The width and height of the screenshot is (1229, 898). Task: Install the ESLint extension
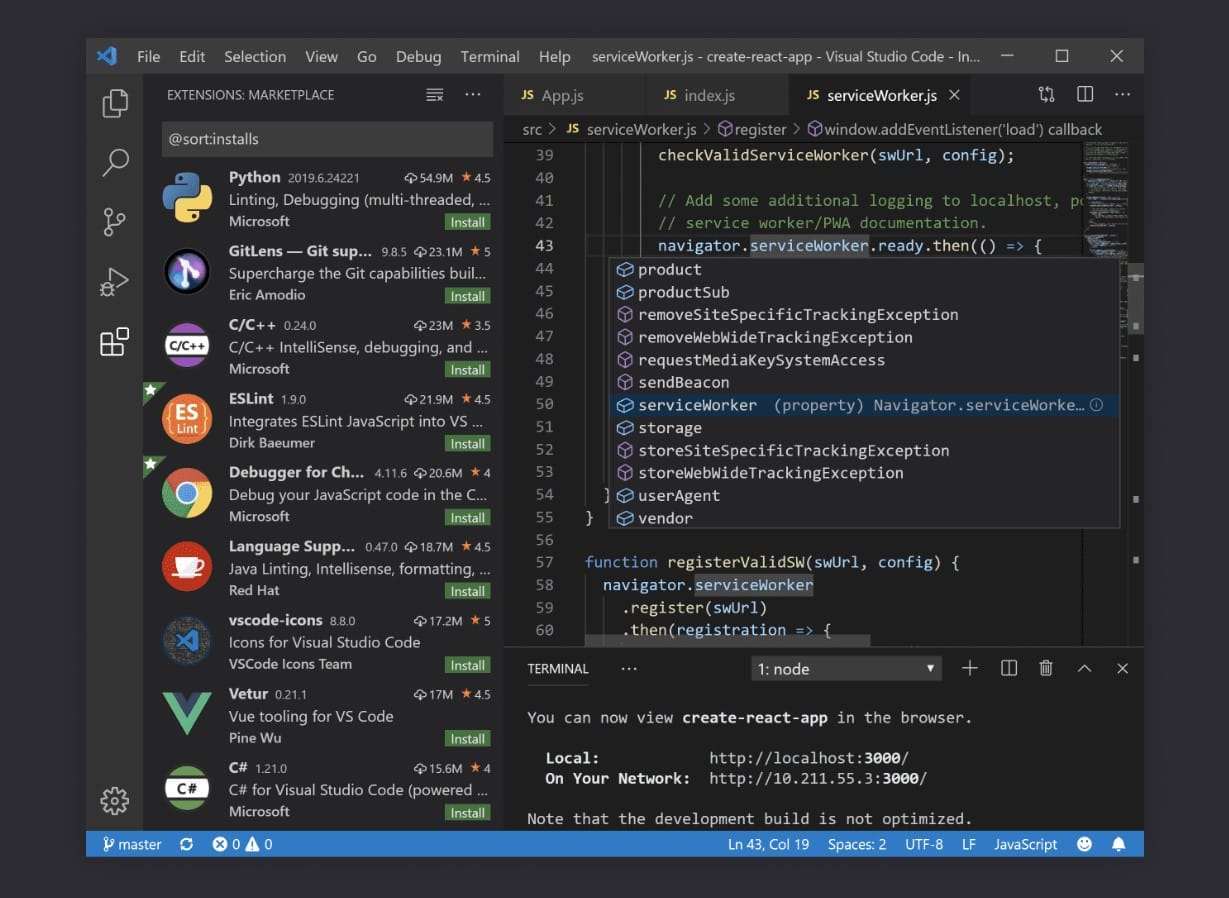click(467, 444)
